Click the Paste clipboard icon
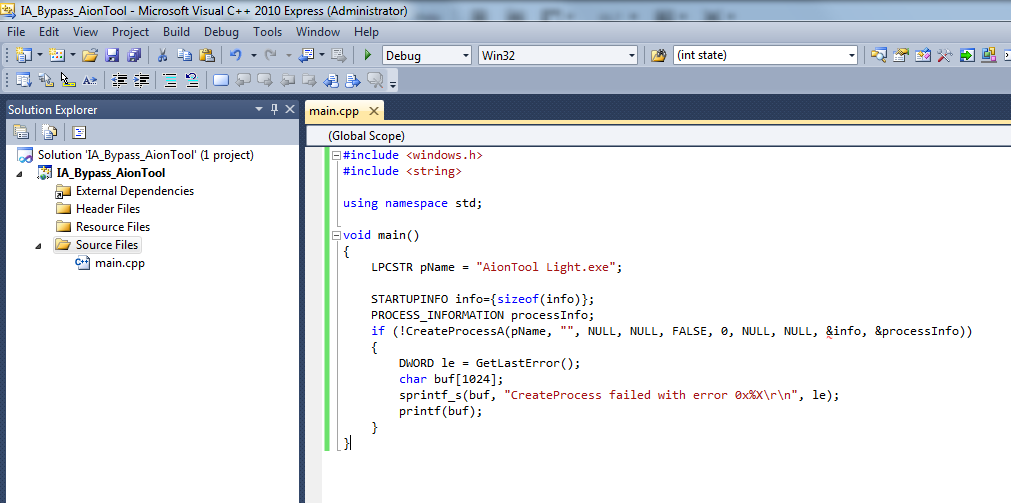 point(206,55)
